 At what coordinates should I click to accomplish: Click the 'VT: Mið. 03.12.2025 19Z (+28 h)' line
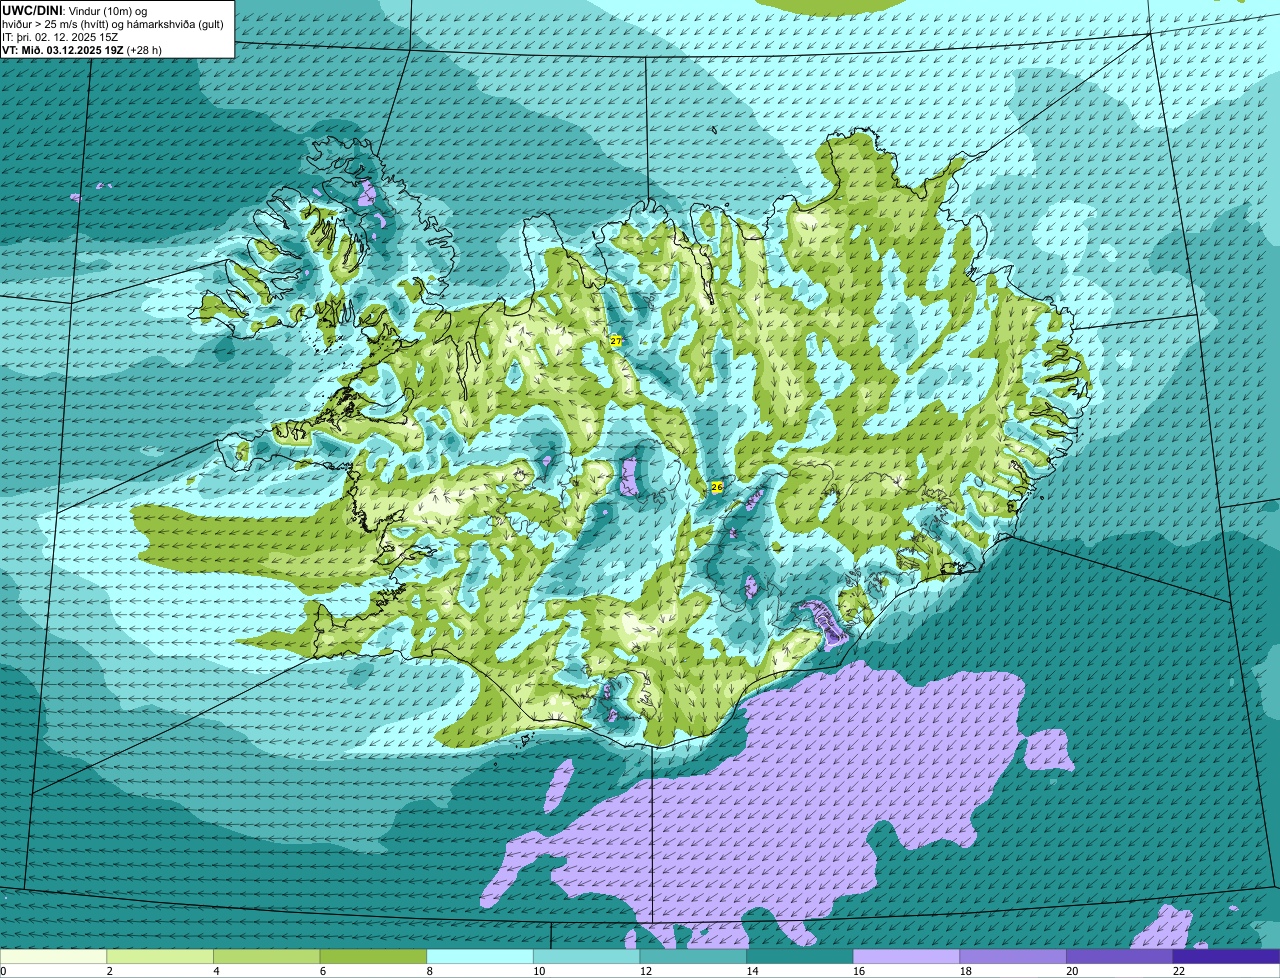pos(82,50)
